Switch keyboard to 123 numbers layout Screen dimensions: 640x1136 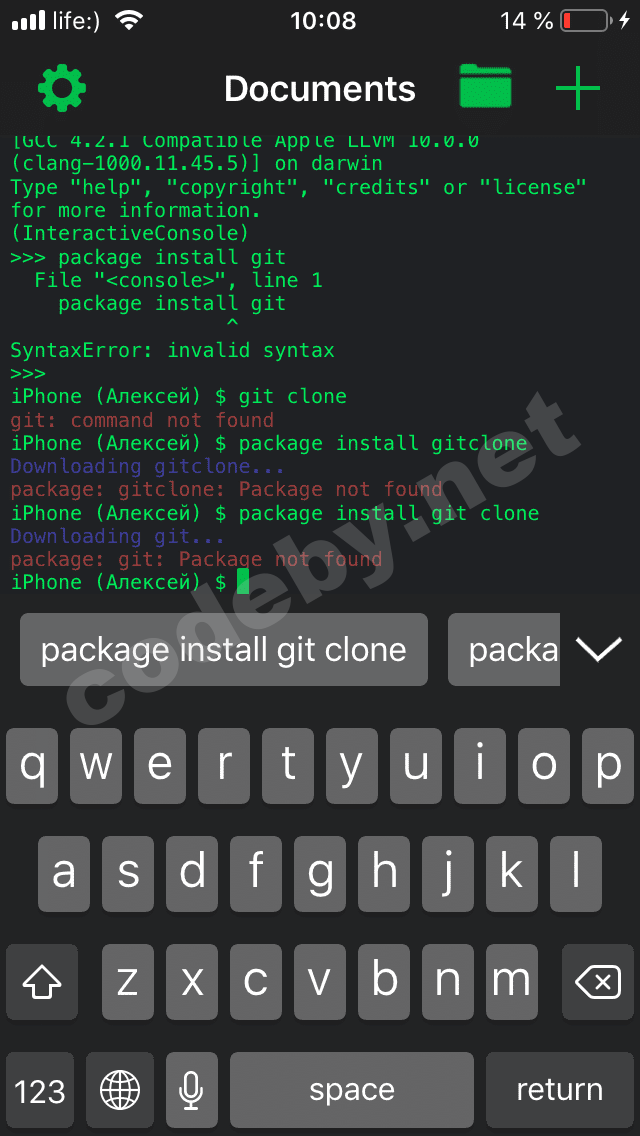pyautogui.click(x=40, y=1090)
